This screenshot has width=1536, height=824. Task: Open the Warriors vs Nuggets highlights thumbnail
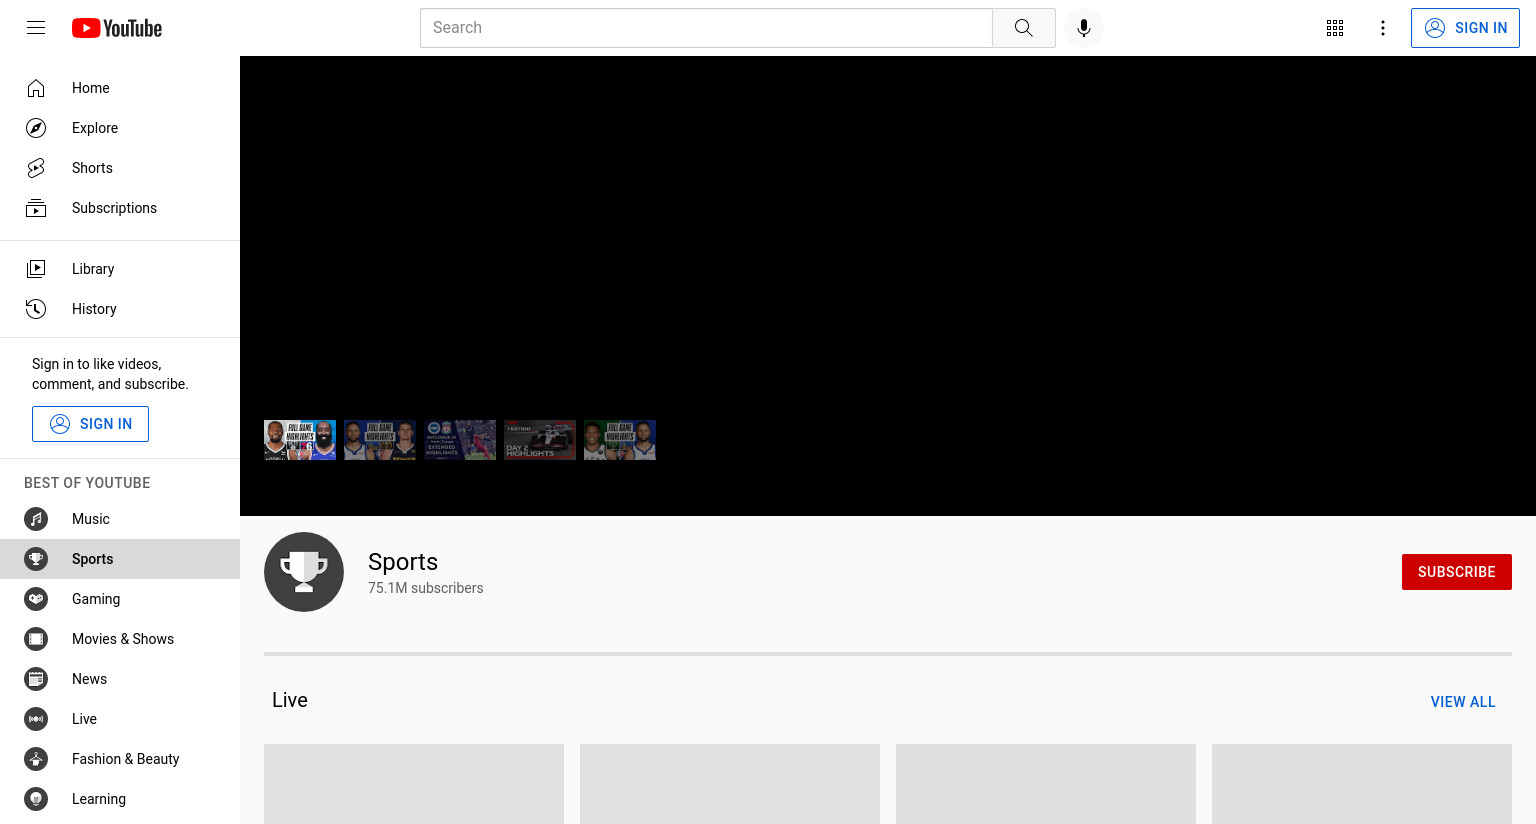[x=380, y=440]
